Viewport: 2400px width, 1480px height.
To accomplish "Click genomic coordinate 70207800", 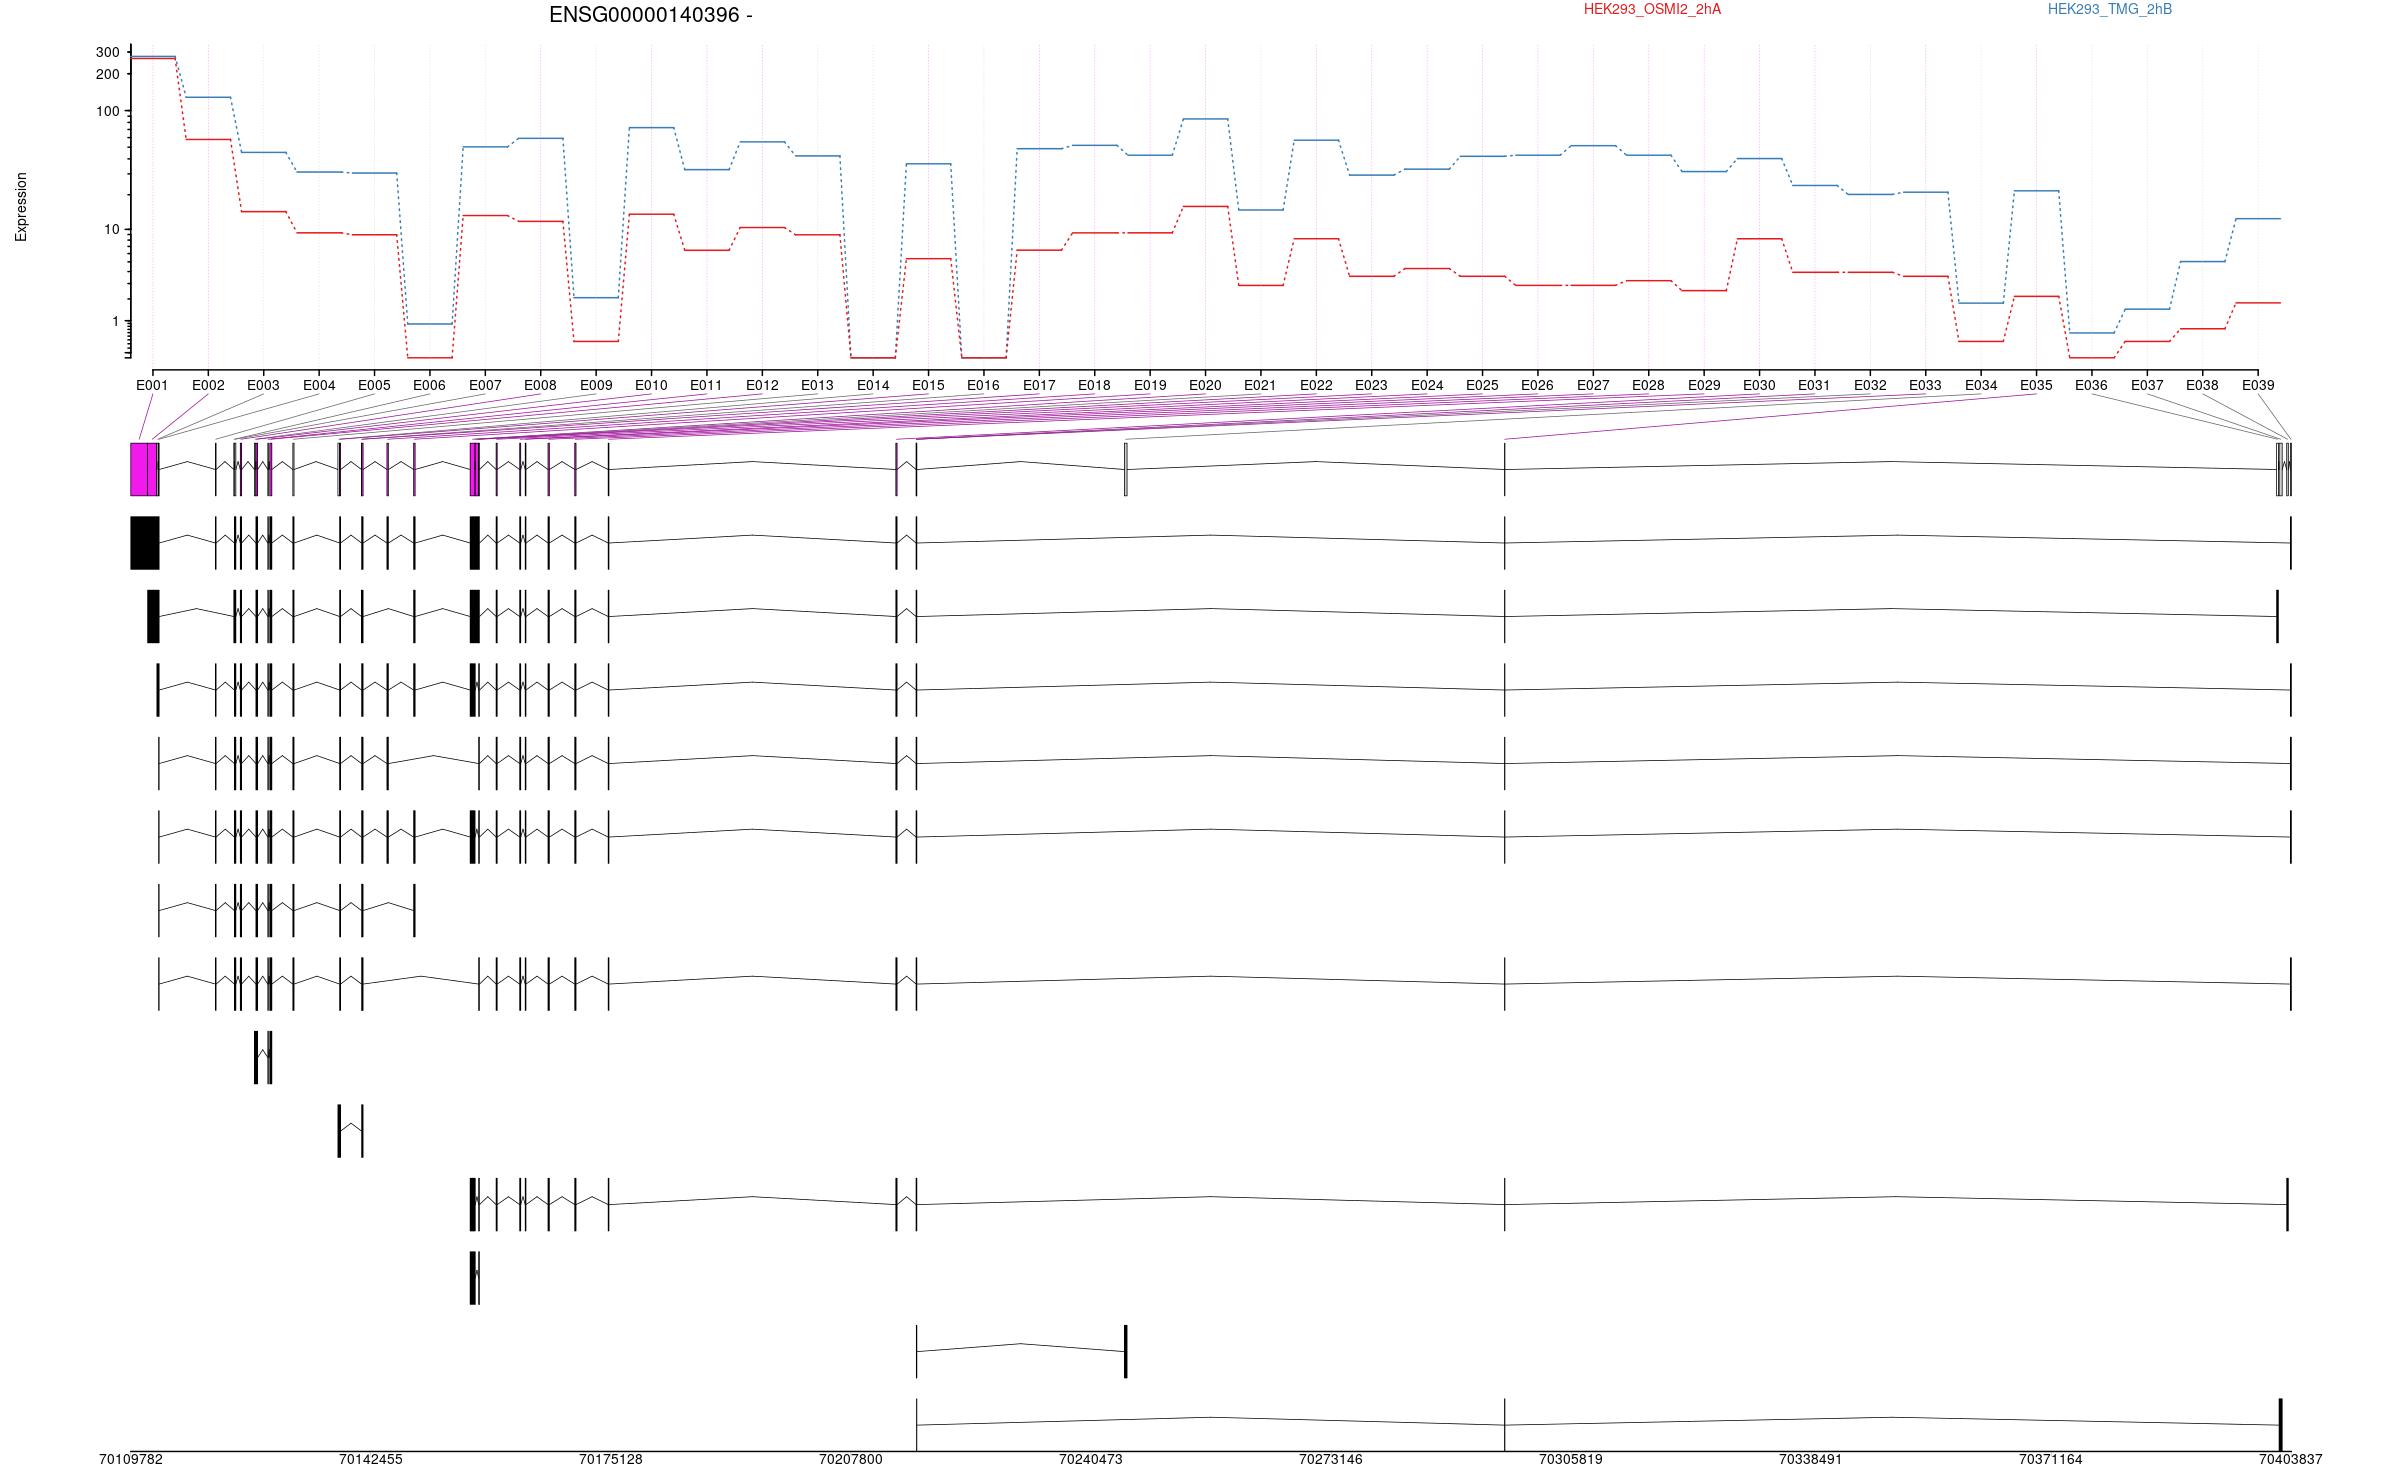I will click(x=851, y=1459).
